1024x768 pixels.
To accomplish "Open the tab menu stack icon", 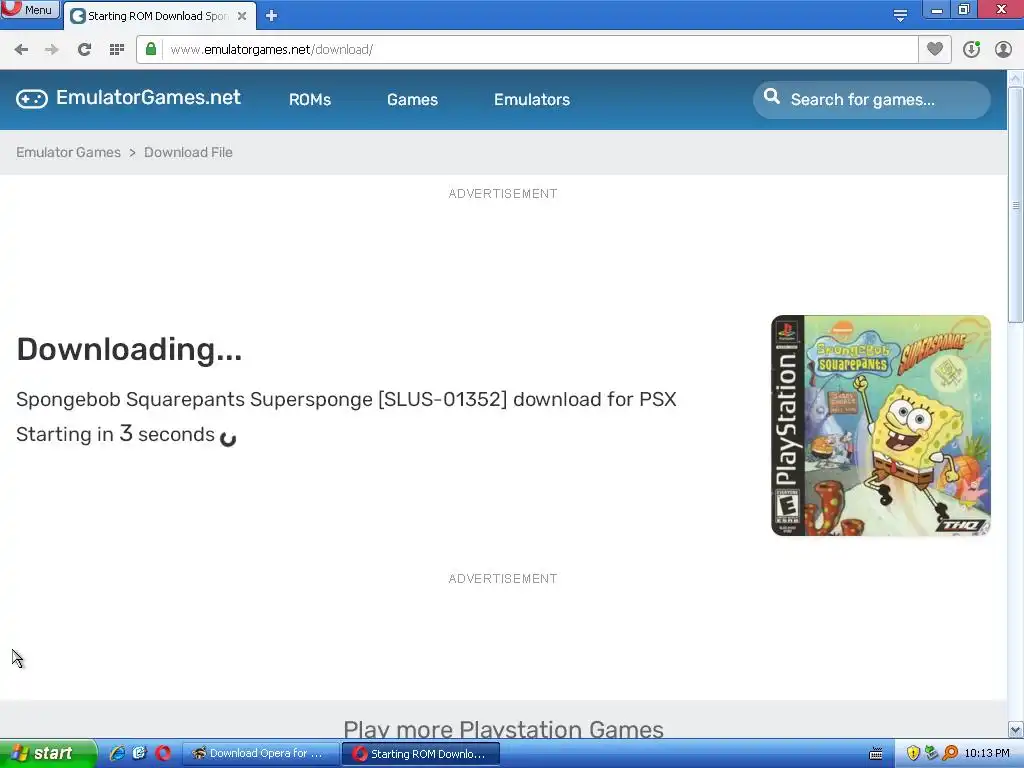I will click(x=900, y=15).
